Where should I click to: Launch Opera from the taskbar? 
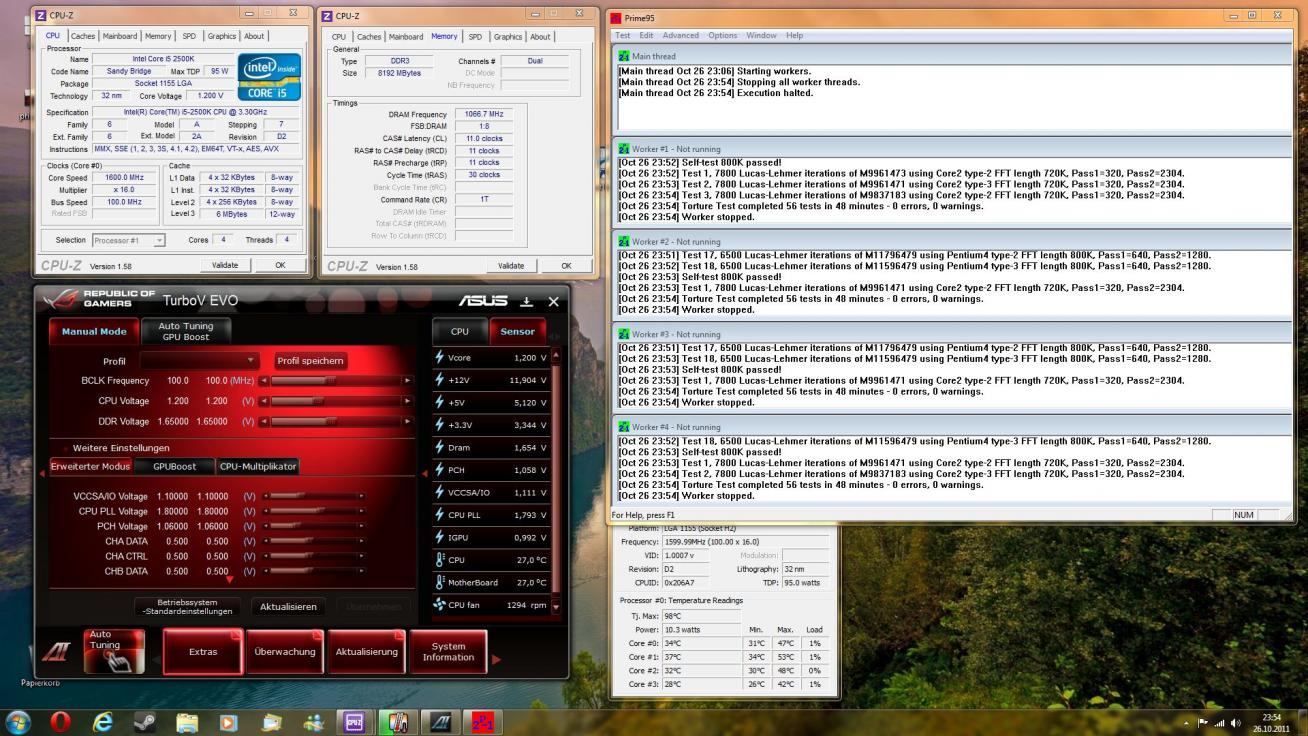click(x=61, y=721)
